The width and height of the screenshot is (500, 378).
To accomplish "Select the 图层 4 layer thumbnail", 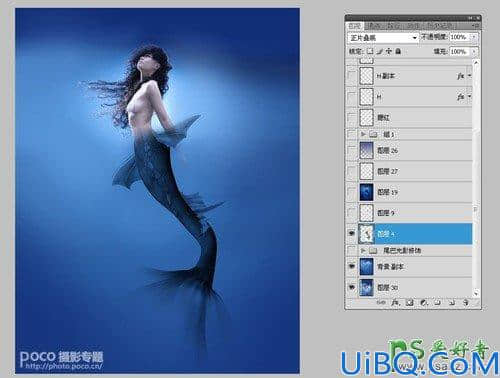I will point(367,234).
